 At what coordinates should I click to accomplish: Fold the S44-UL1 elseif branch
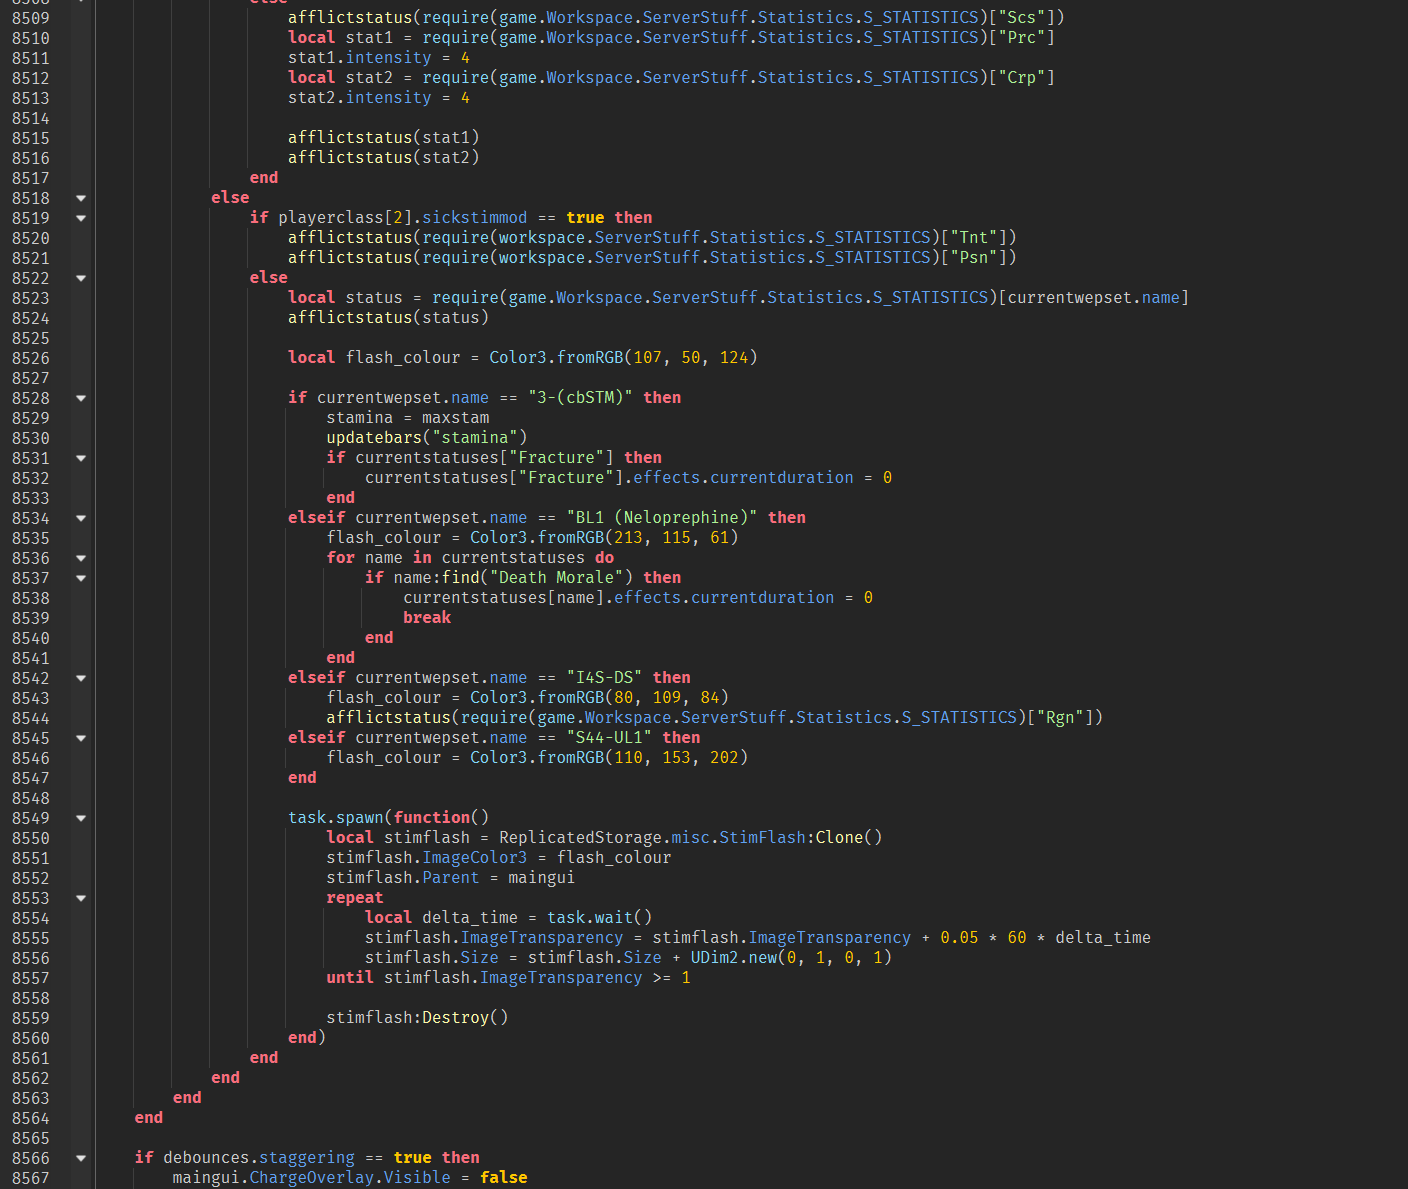tap(80, 737)
